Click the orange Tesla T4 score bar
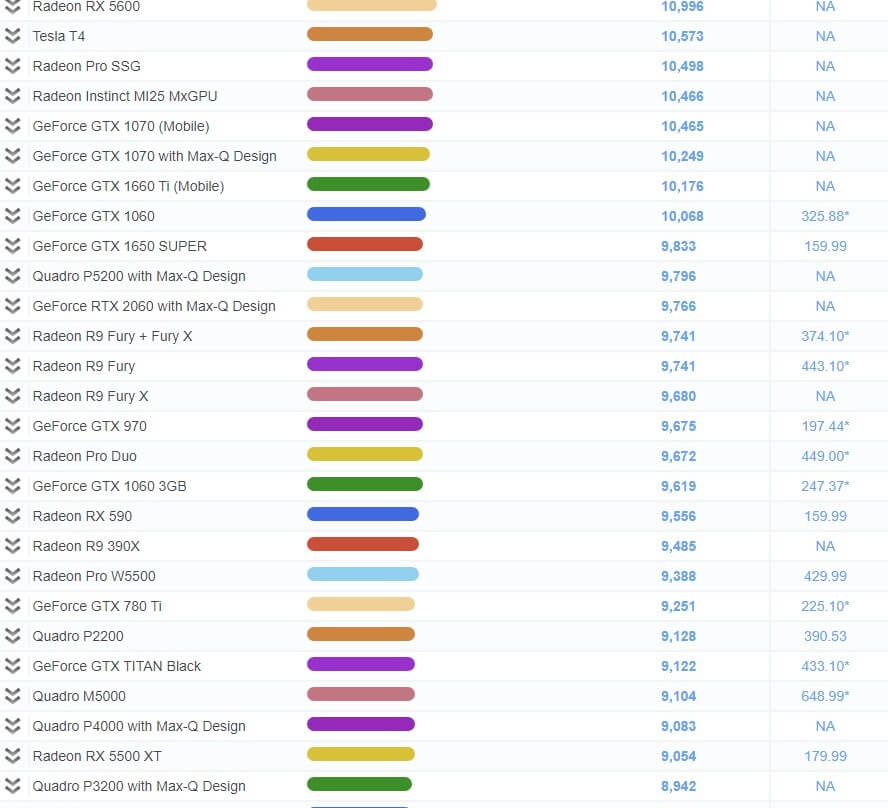Image resolution: width=888 pixels, height=808 pixels. tap(370, 35)
